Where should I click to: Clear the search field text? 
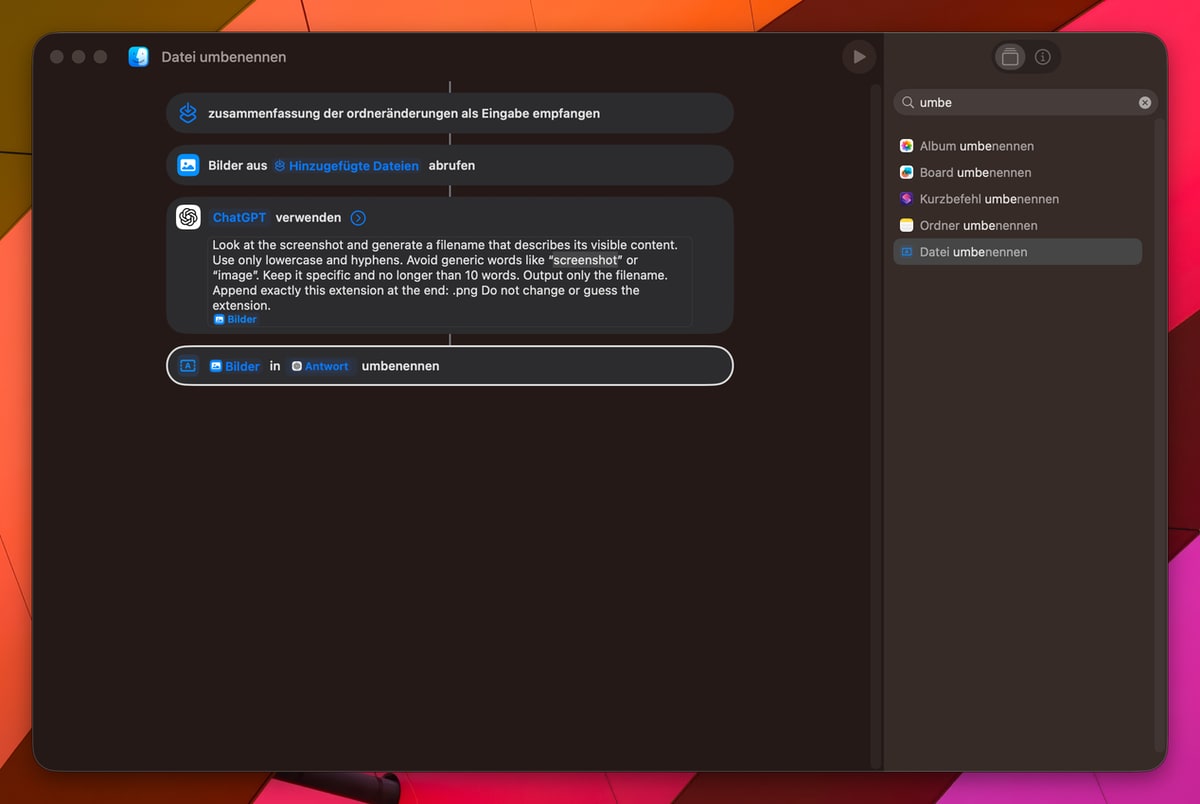coord(1144,103)
